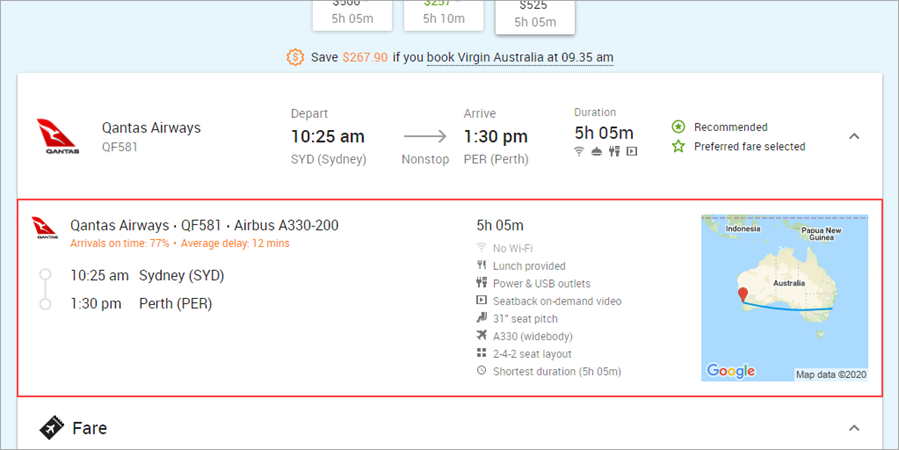Select the 5h 10m fare card

click(444, 14)
